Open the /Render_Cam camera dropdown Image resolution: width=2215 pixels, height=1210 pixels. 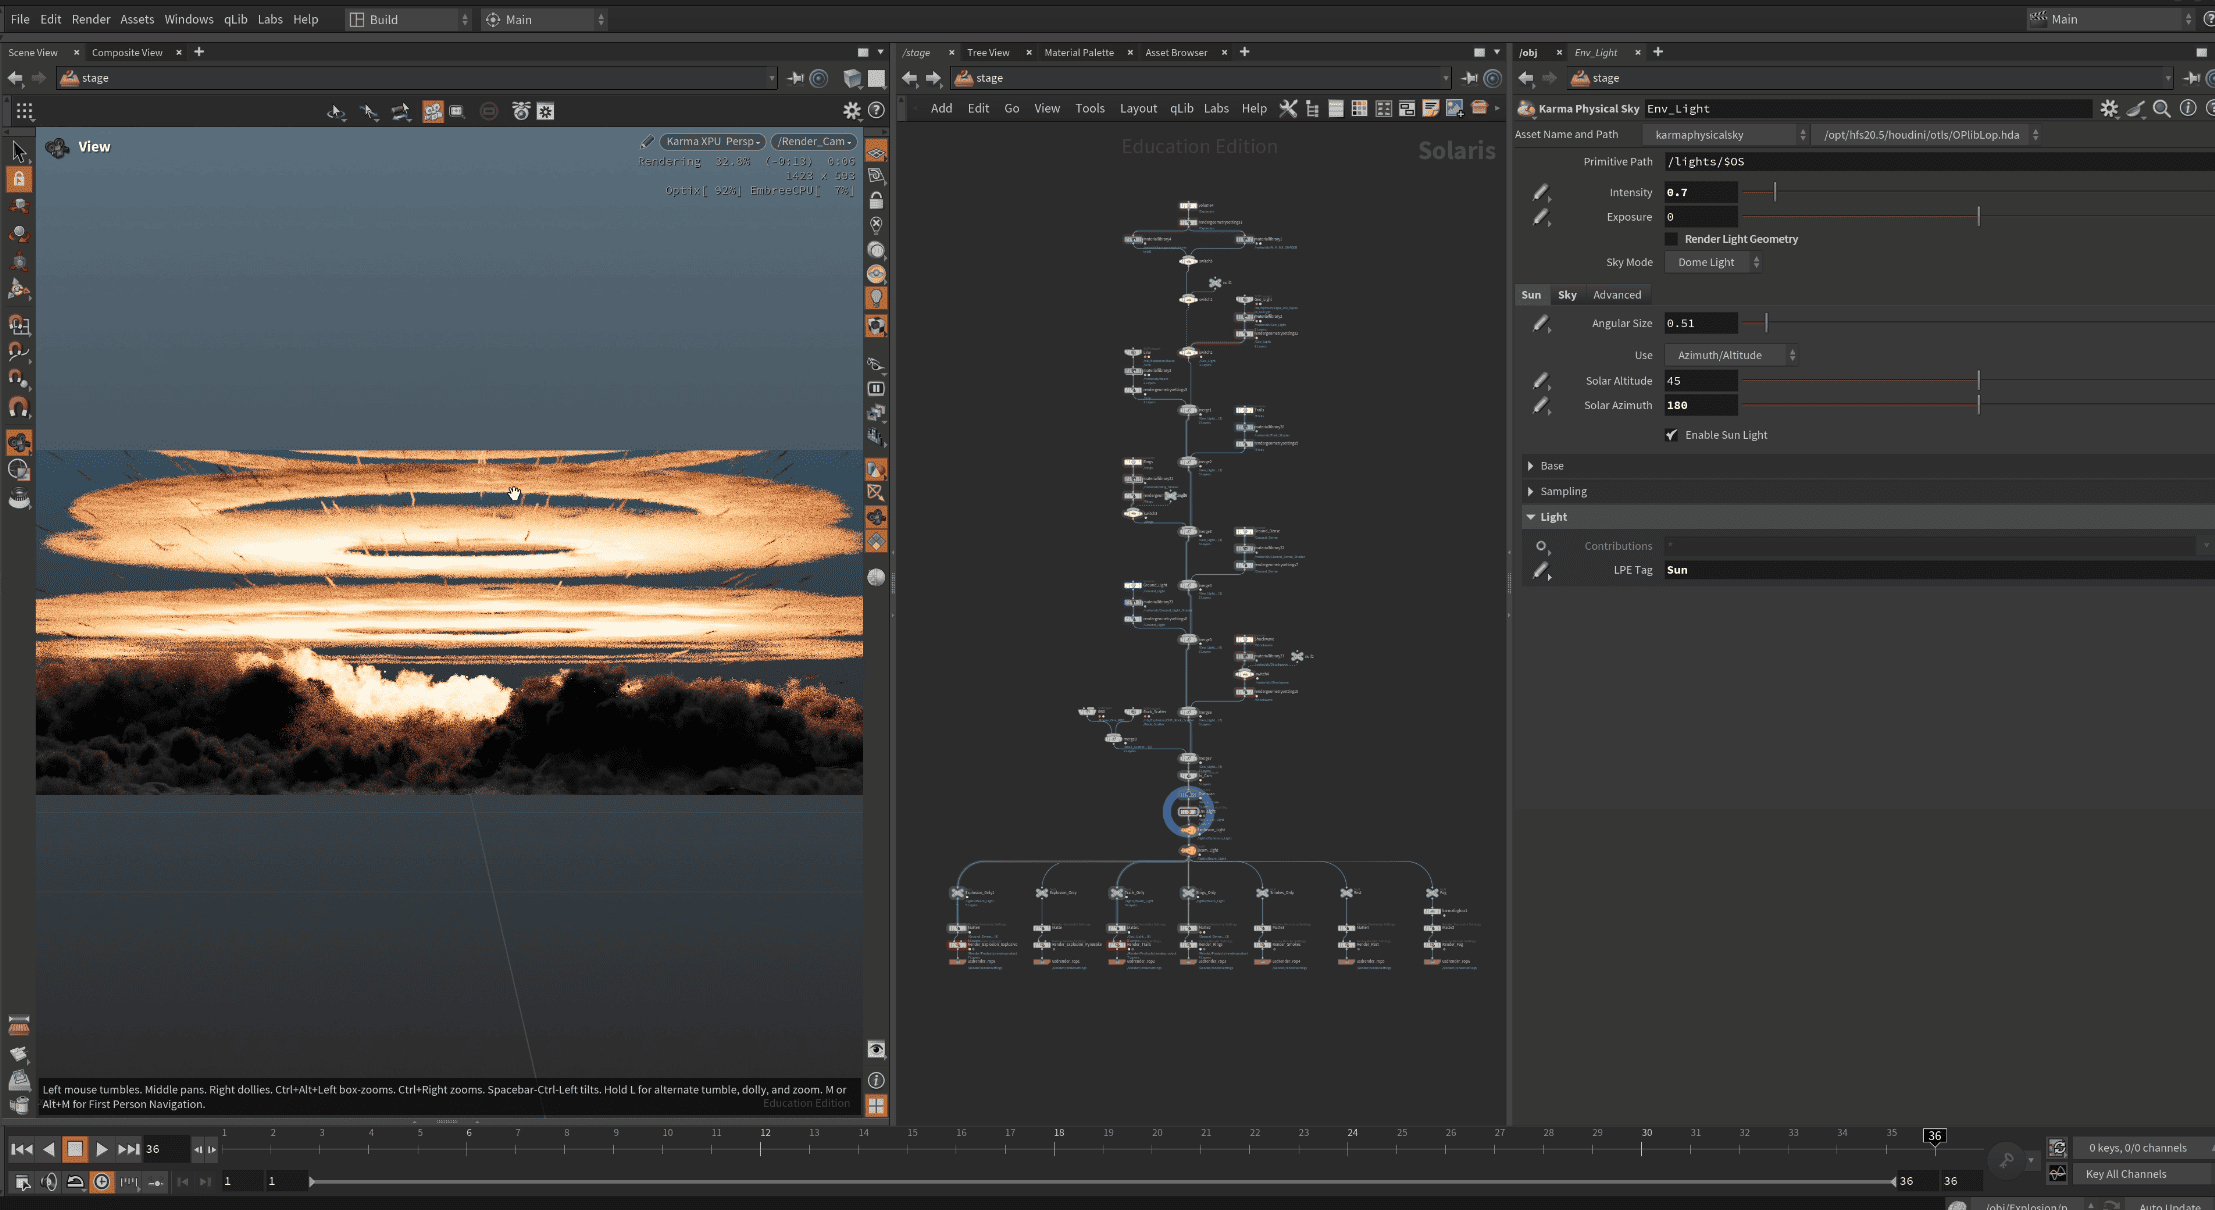(x=814, y=142)
